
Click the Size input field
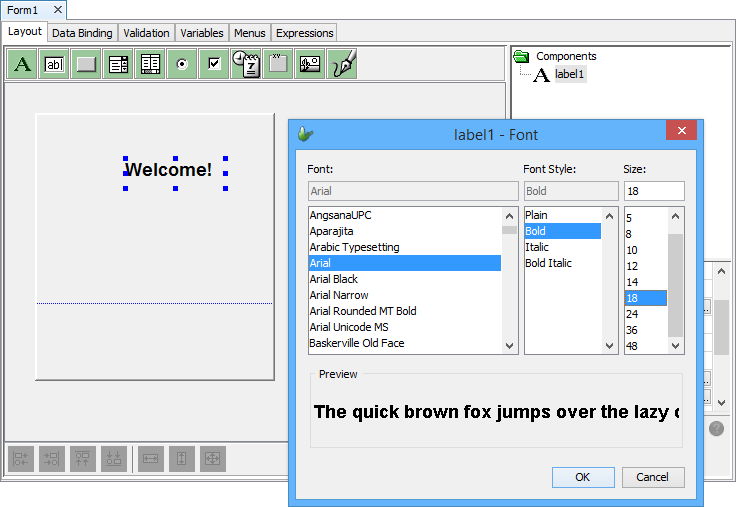653,191
